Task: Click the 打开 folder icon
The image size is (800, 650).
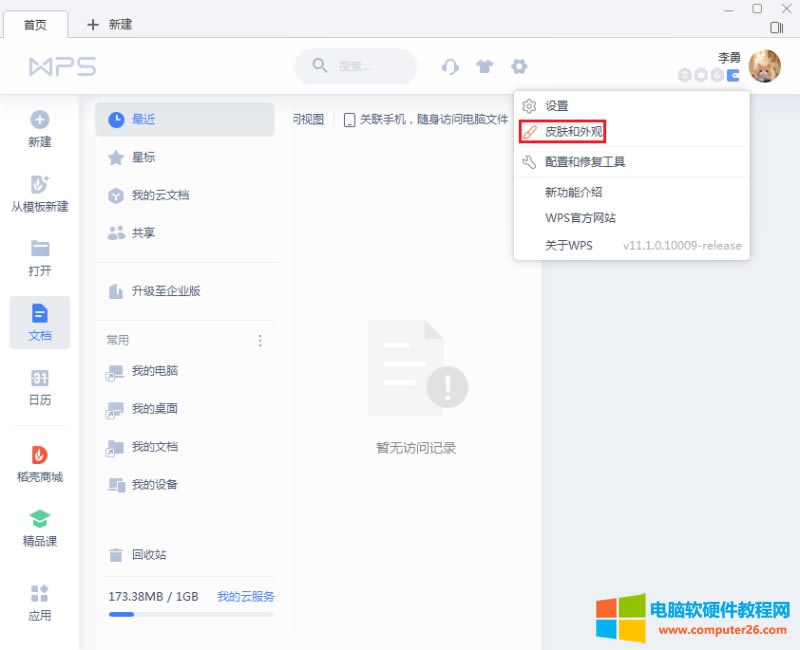Action: (40, 248)
